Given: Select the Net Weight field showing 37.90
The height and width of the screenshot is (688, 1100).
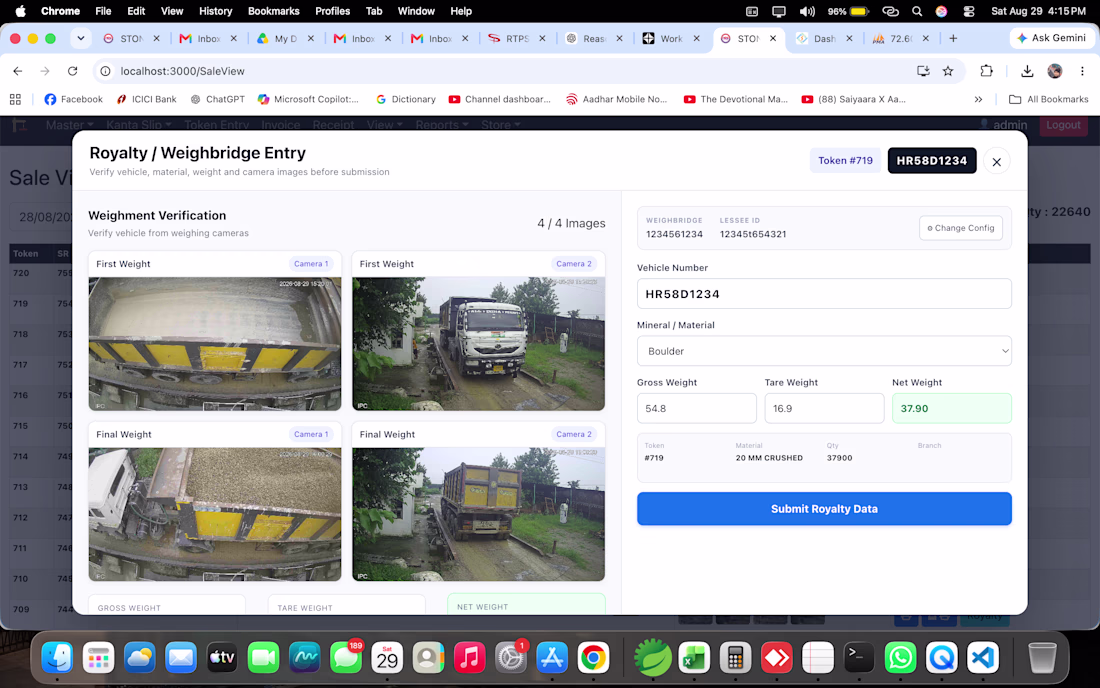Looking at the screenshot, I should click(951, 408).
